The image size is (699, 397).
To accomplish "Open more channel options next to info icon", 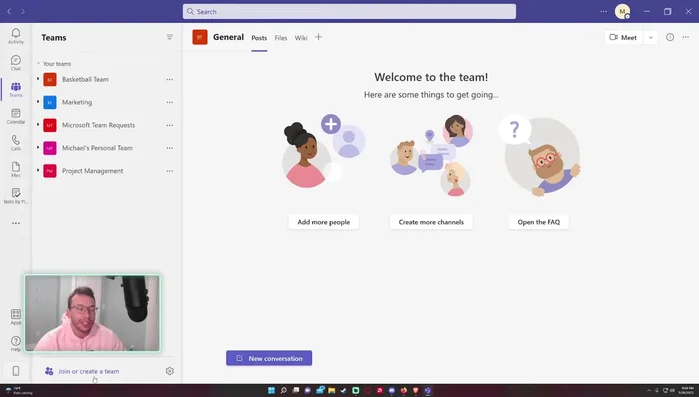I will (x=686, y=37).
